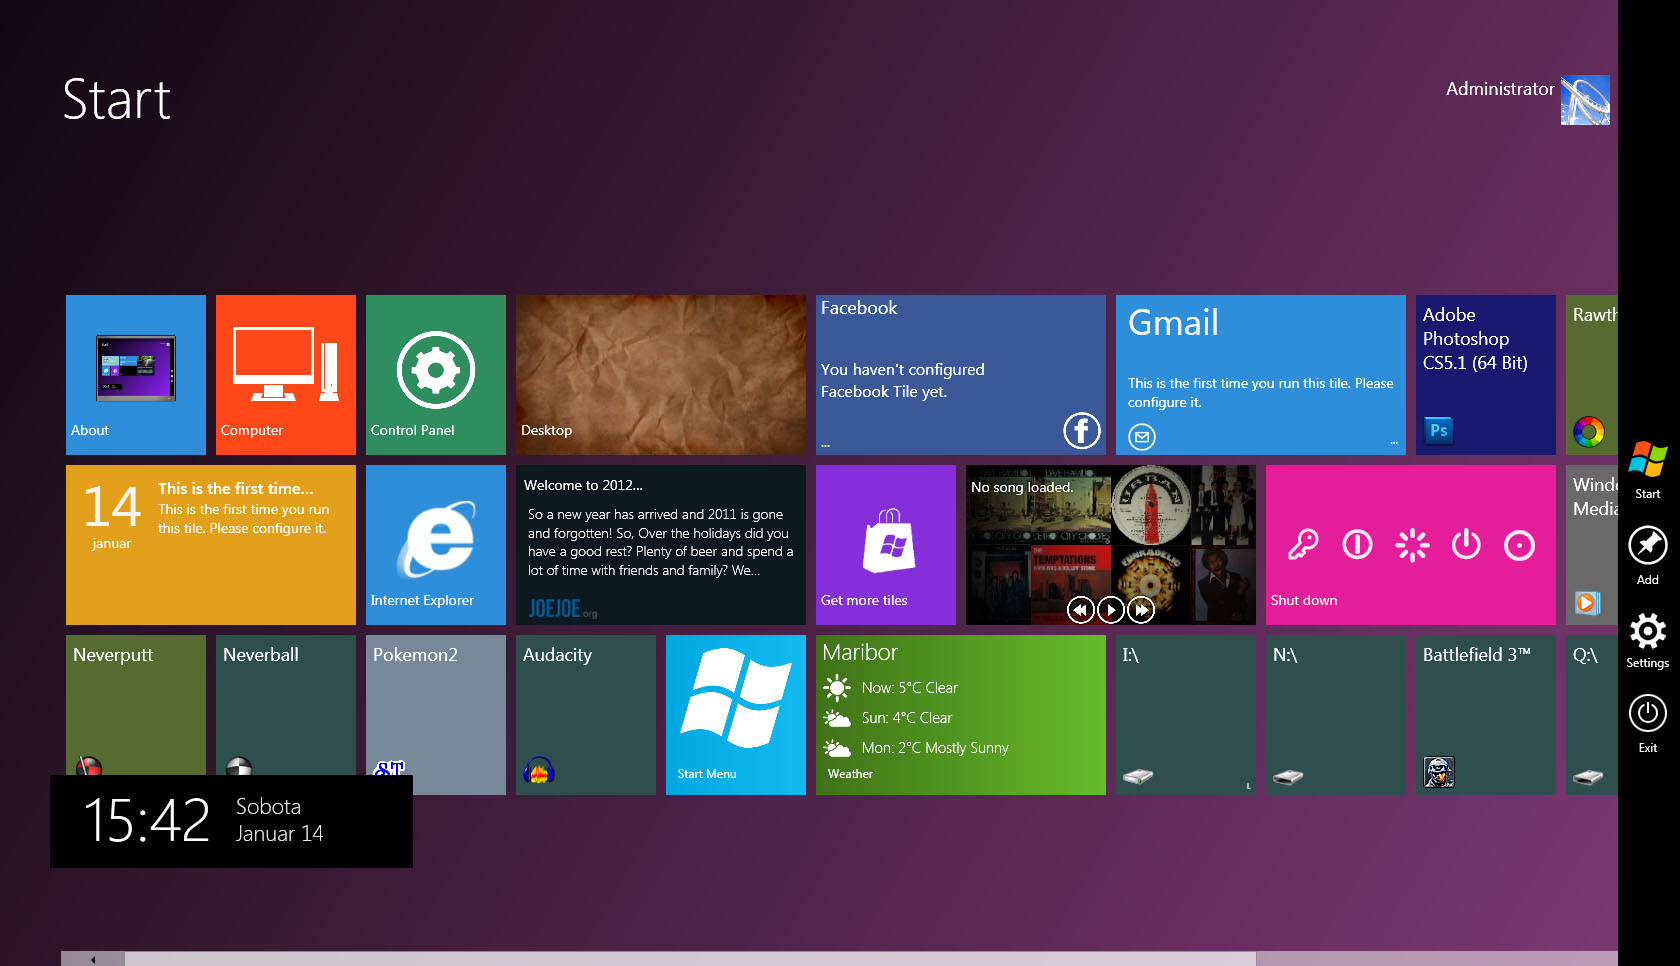The height and width of the screenshot is (966, 1680).
Task: Launch the Control Panel gear tile
Action: click(x=436, y=375)
